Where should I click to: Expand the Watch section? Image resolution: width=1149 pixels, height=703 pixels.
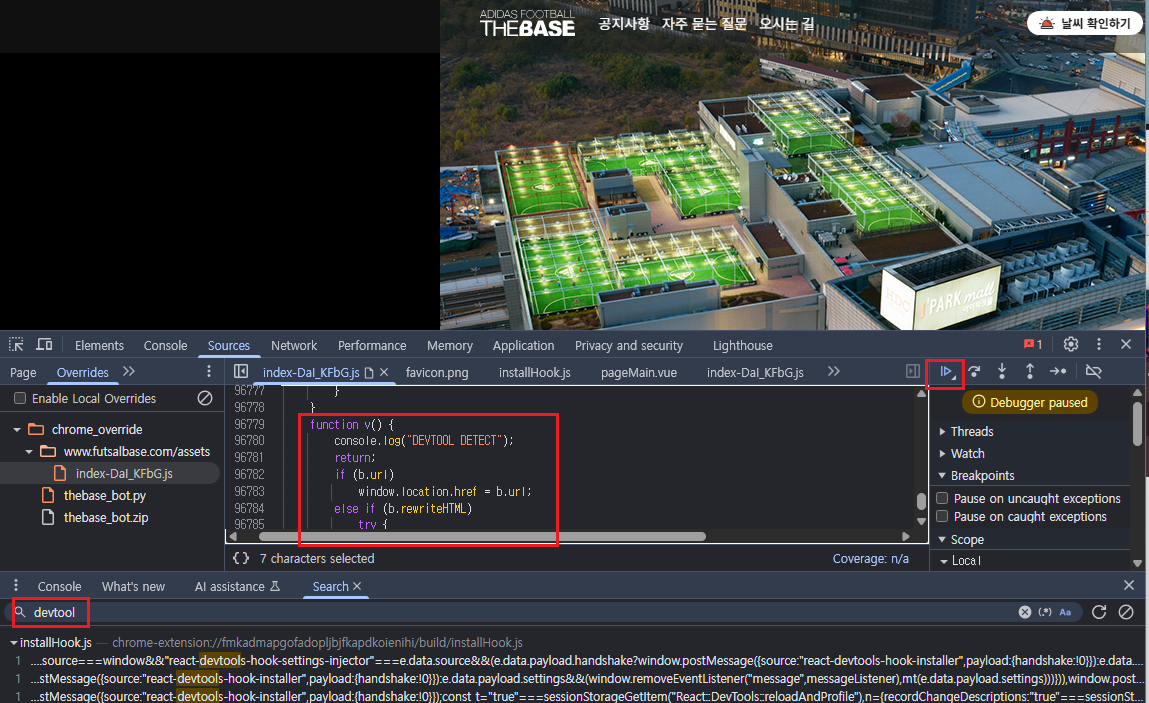point(967,454)
